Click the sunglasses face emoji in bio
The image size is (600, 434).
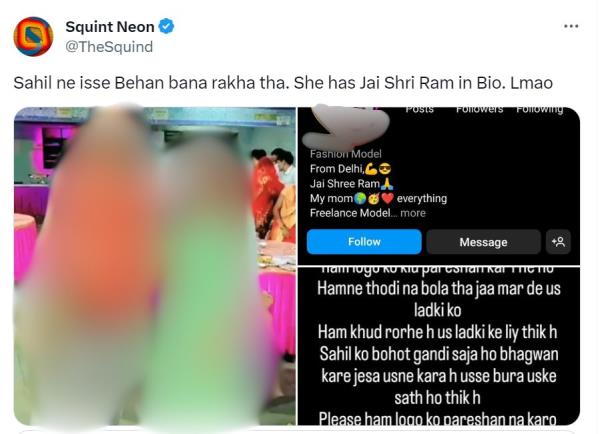pos(385,169)
